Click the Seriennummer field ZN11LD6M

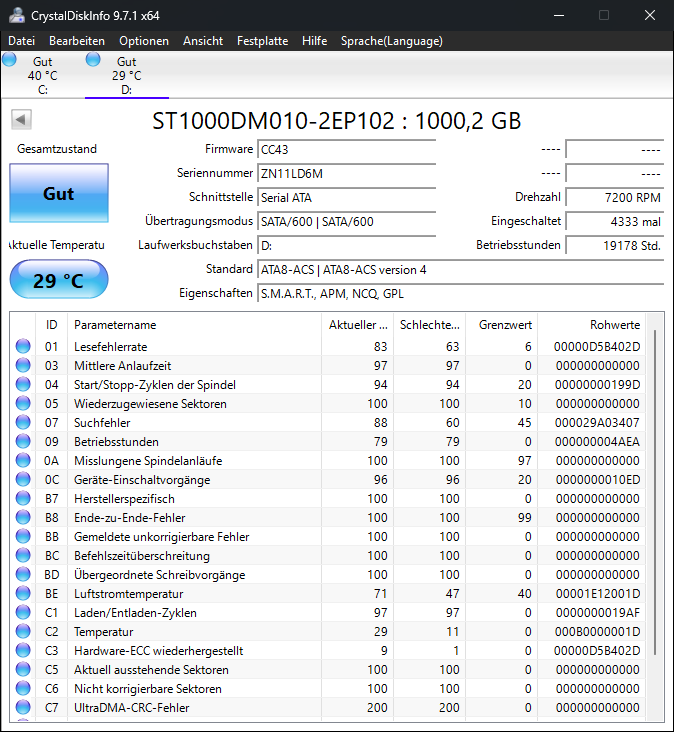click(x=346, y=174)
